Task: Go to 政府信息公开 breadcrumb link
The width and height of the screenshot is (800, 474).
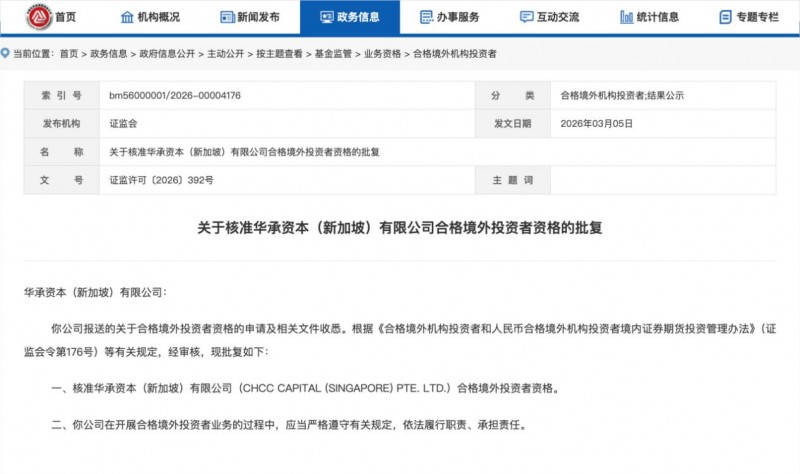Action: tap(167, 54)
